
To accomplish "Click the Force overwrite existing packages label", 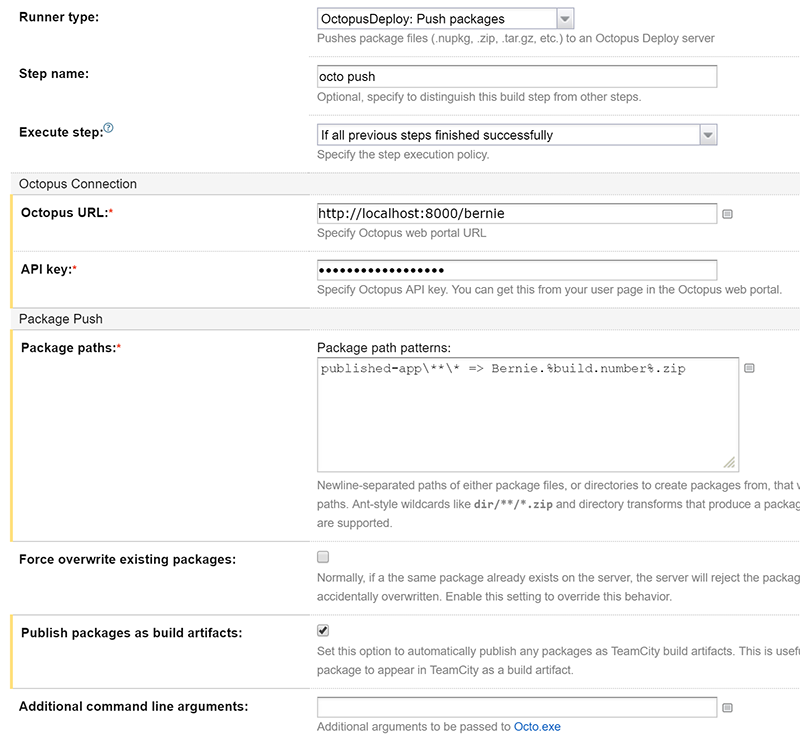I will click(x=128, y=559).
